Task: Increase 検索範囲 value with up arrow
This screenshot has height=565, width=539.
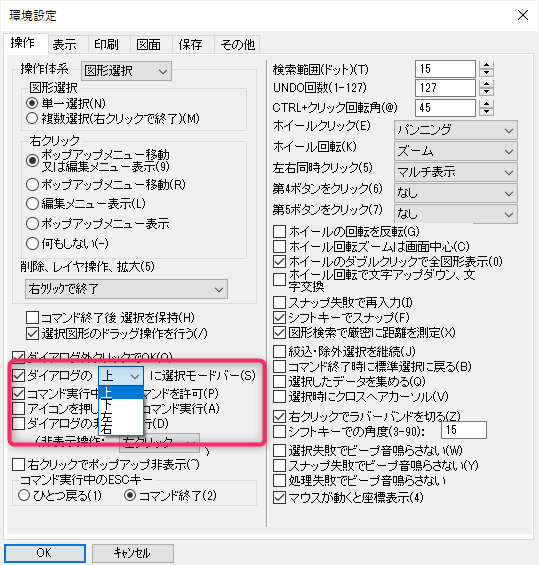Action: pyautogui.click(x=486, y=65)
